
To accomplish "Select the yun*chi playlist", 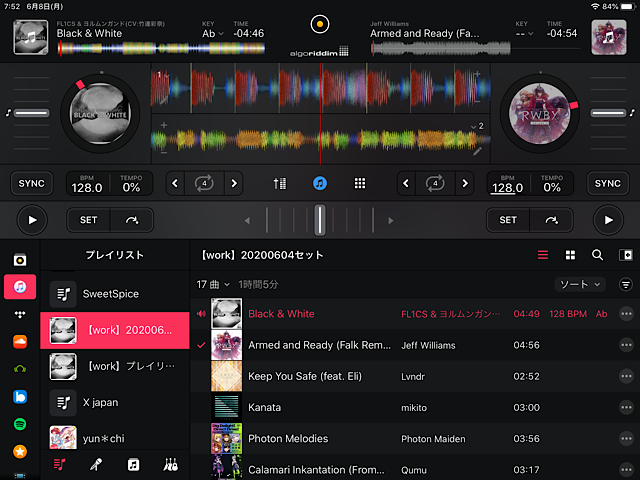I will click(x=115, y=438).
